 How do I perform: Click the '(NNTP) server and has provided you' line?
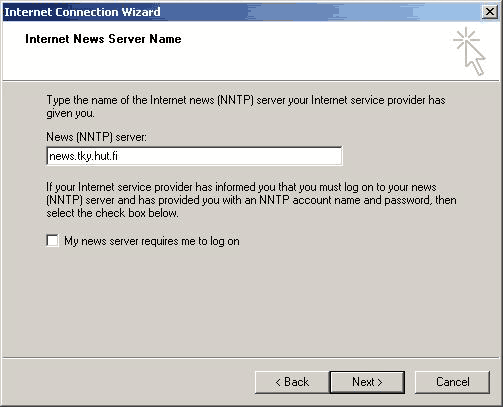pyautogui.click(x=251, y=200)
